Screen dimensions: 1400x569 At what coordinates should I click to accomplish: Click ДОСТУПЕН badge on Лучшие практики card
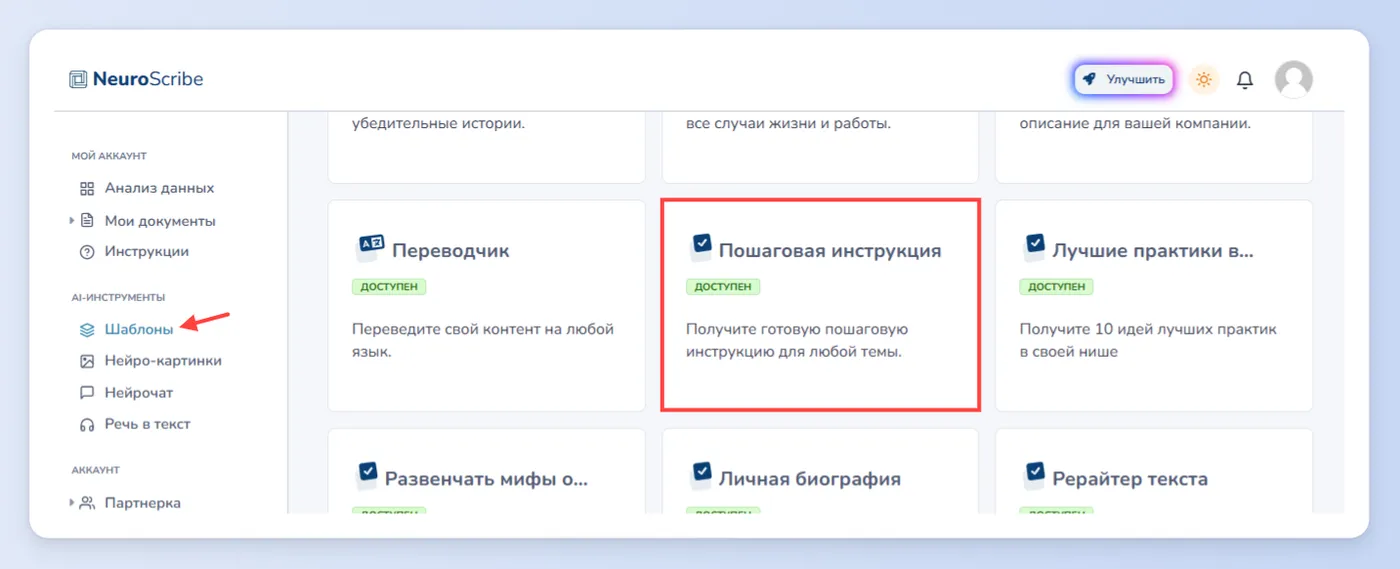click(1057, 287)
